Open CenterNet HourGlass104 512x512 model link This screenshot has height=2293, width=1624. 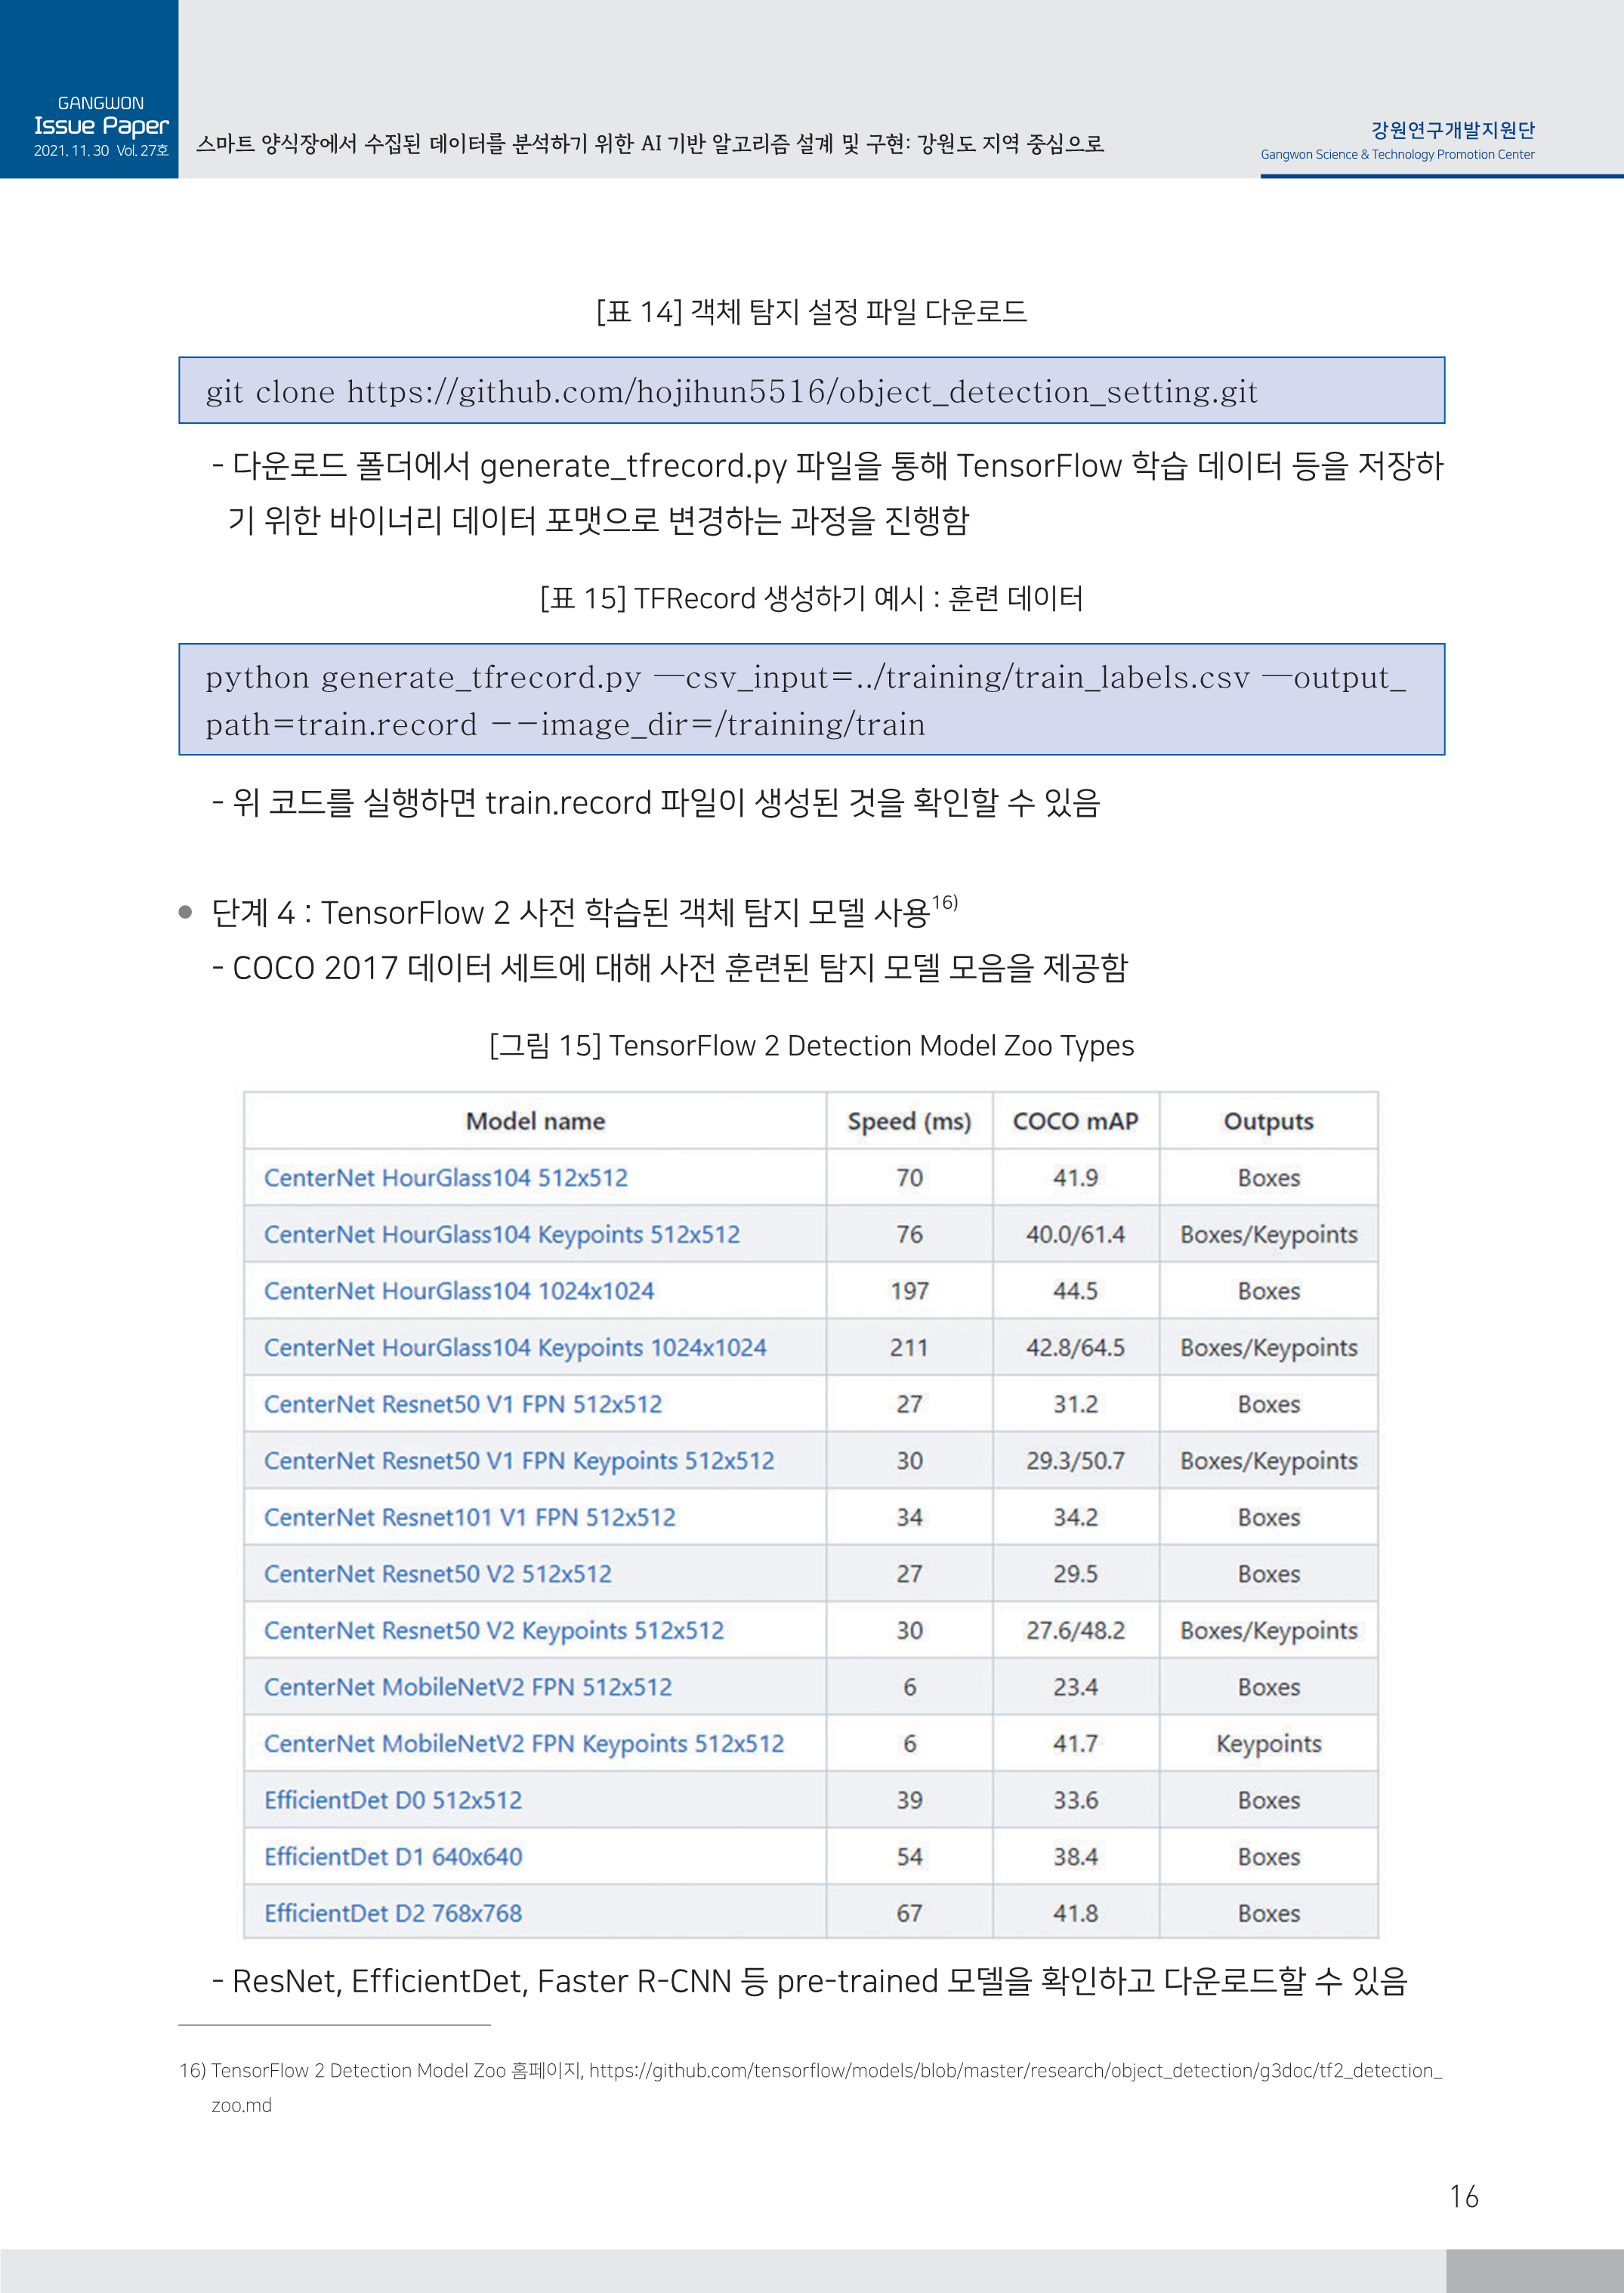[x=445, y=1177]
